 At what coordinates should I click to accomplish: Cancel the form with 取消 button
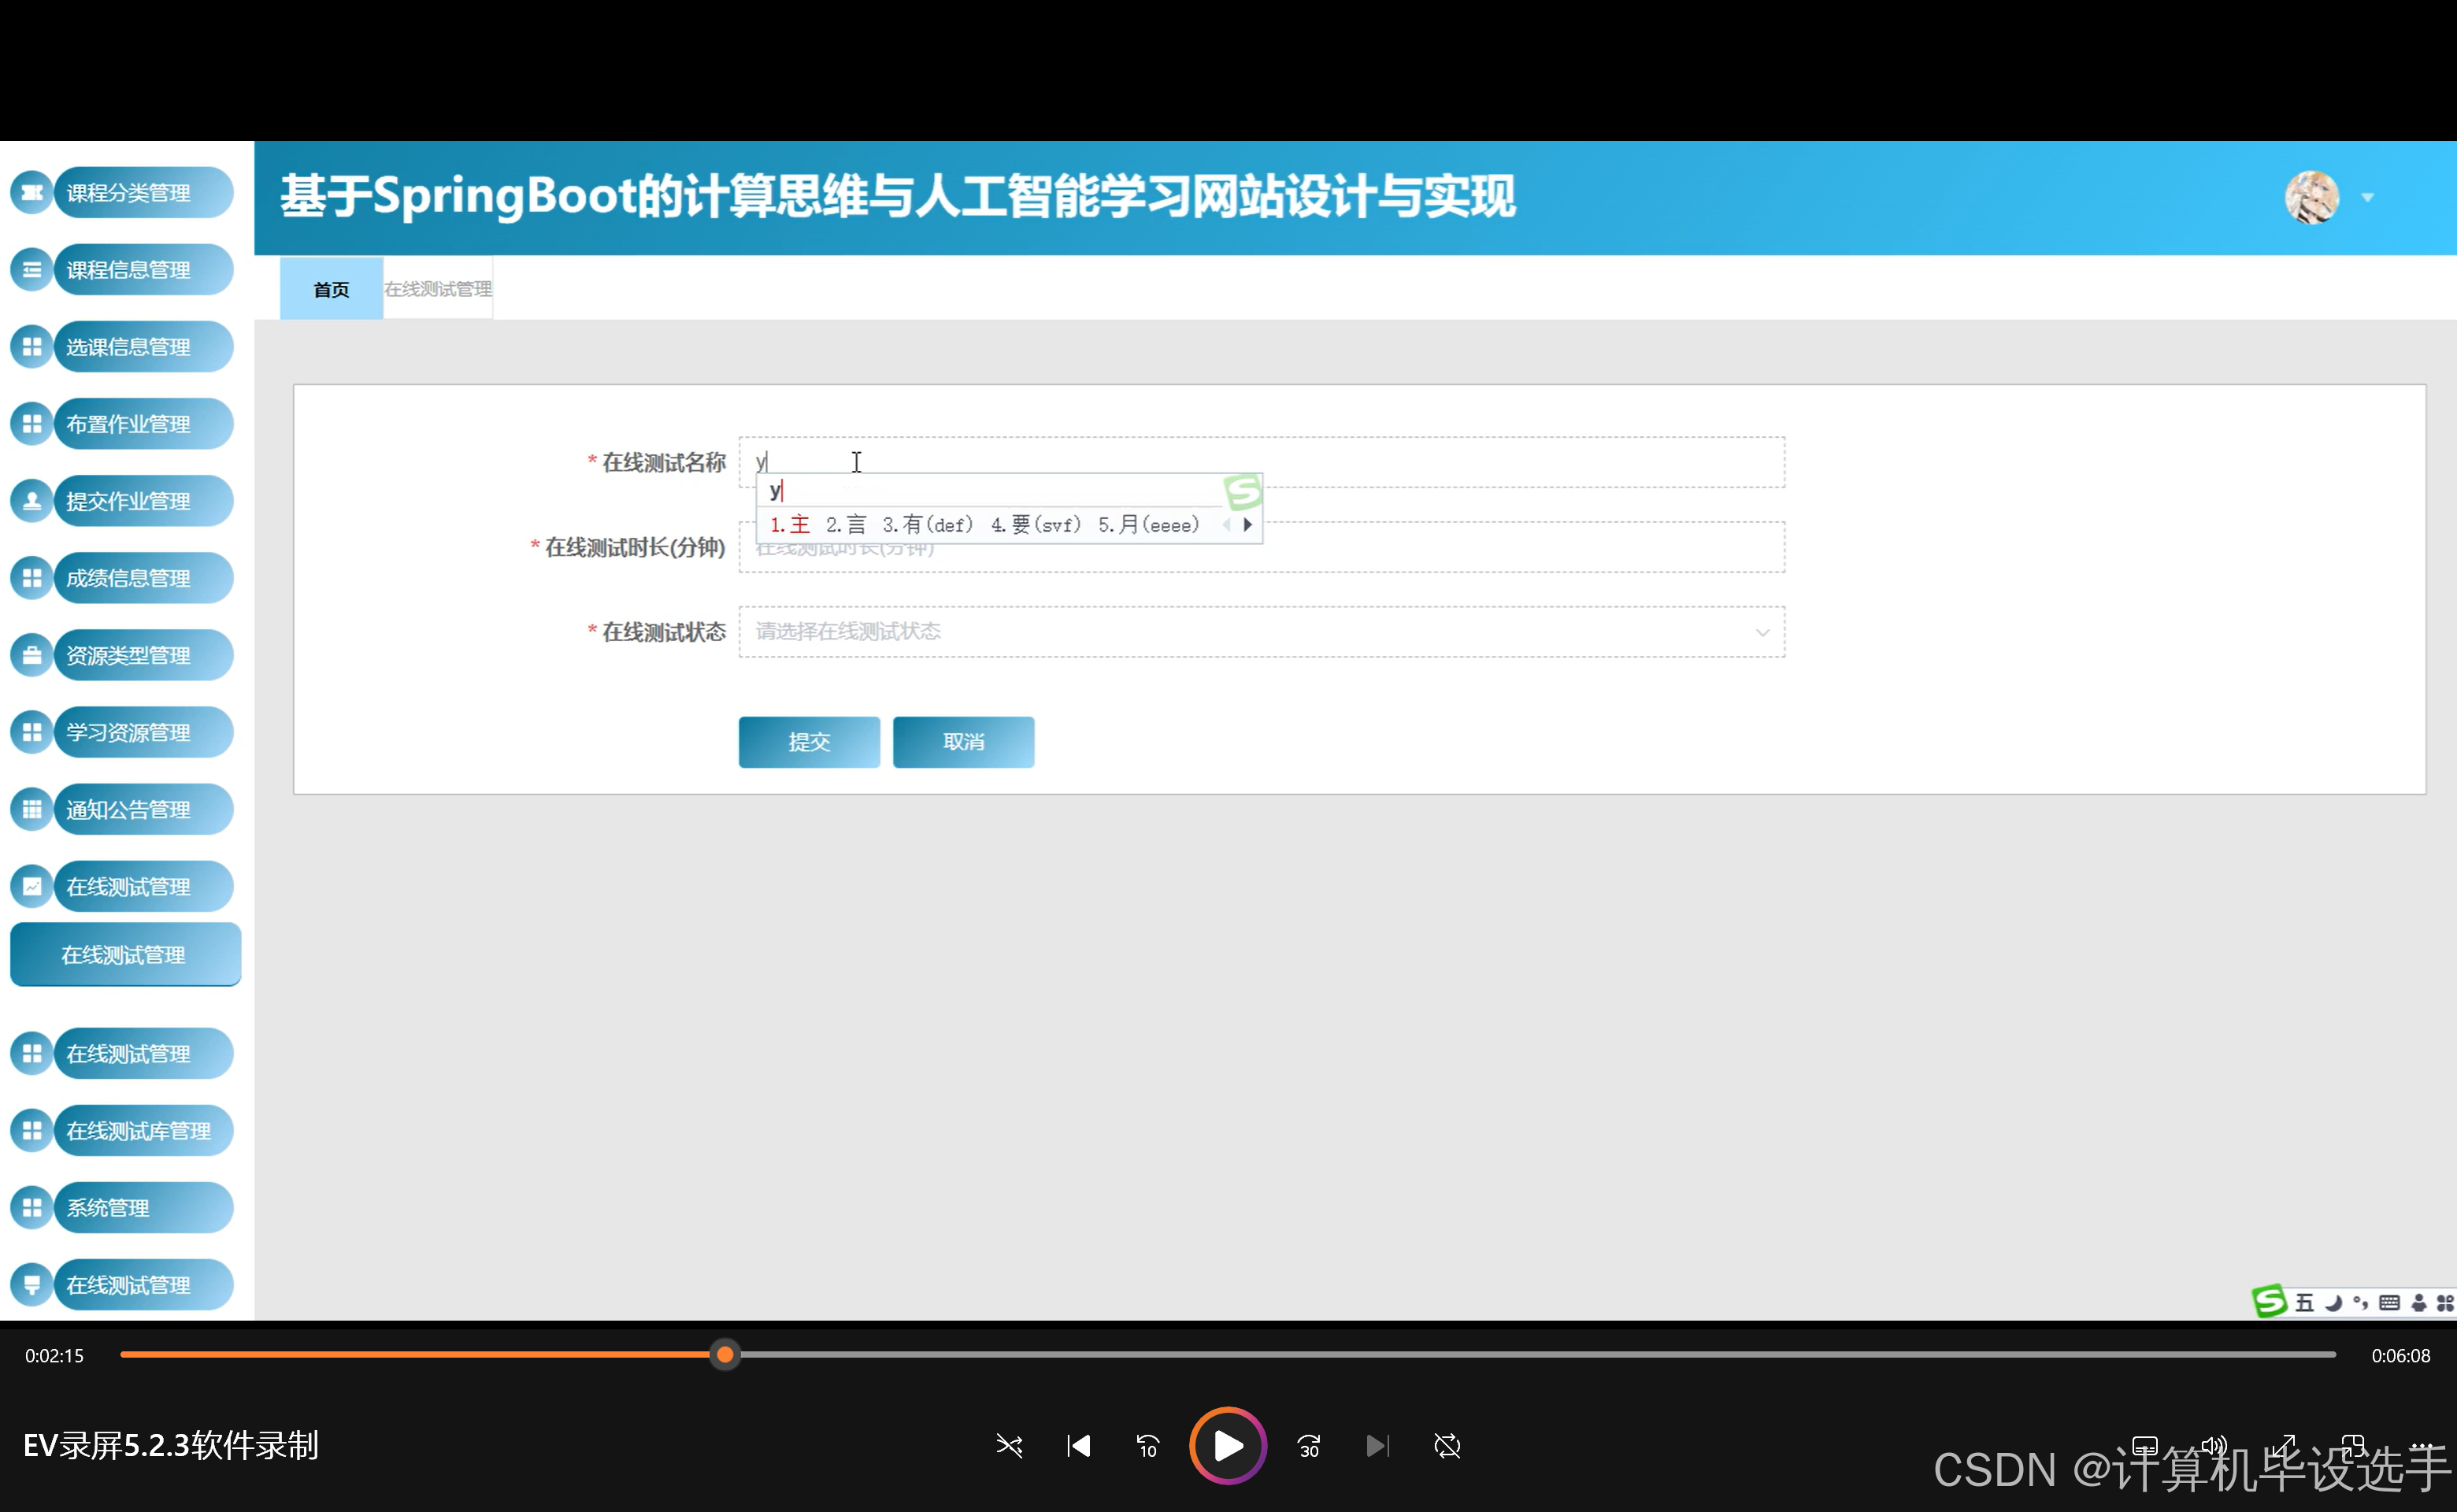[963, 741]
